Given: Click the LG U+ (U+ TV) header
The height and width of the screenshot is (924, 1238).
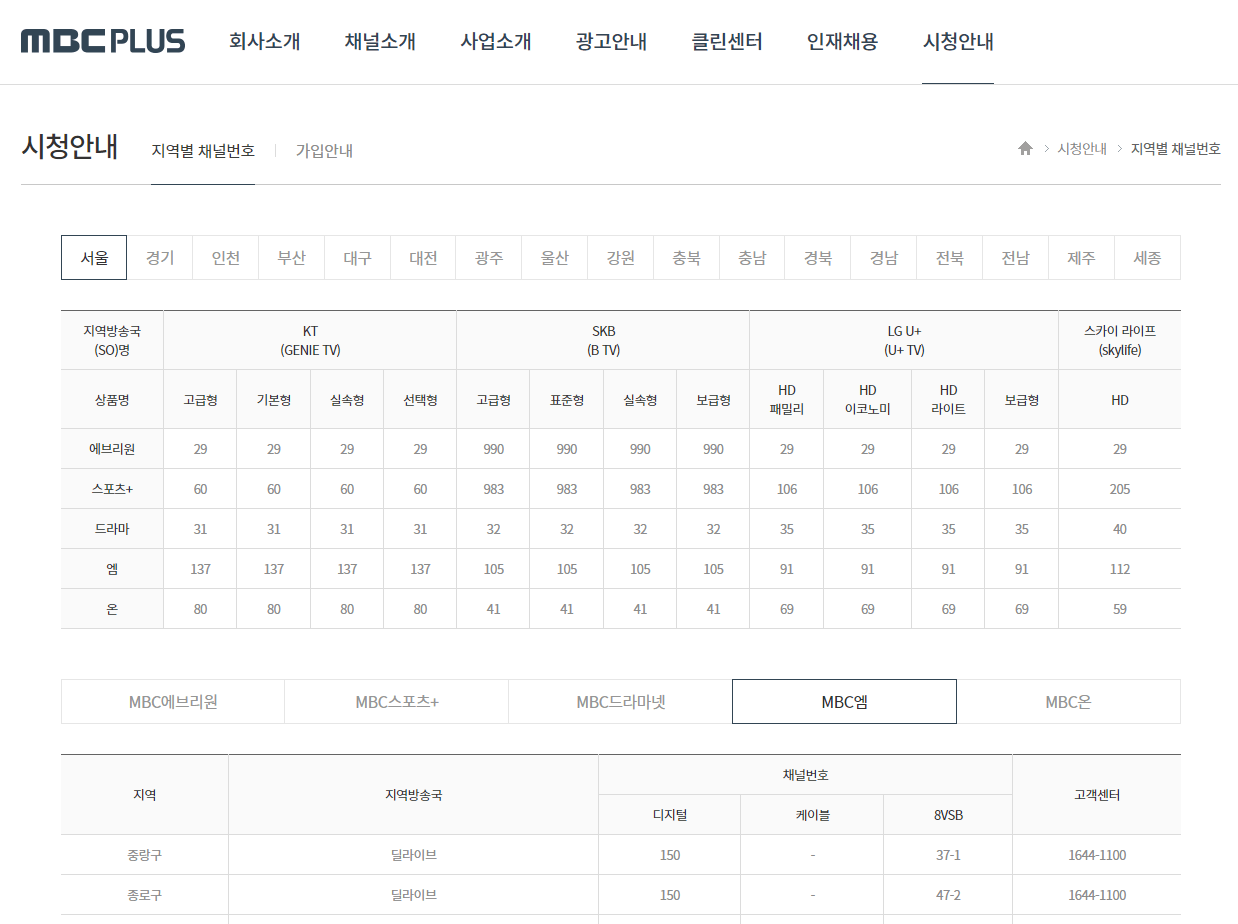Looking at the screenshot, I should 904,340.
